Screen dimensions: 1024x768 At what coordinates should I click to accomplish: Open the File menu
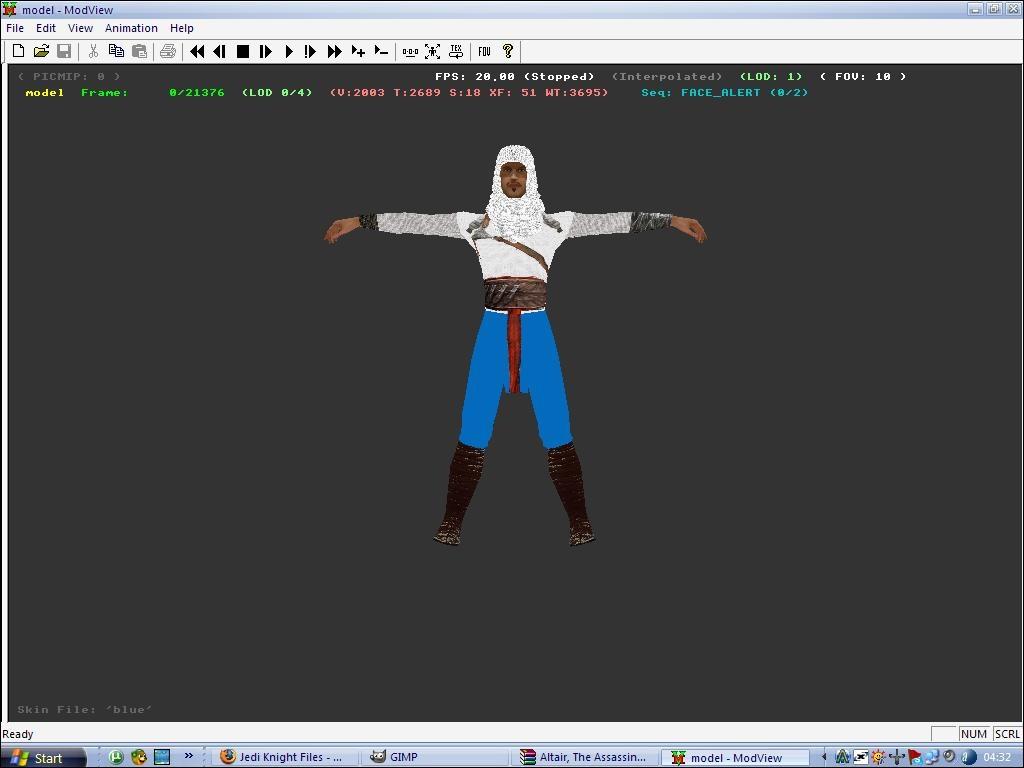pyautogui.click(x=15, y=28)
